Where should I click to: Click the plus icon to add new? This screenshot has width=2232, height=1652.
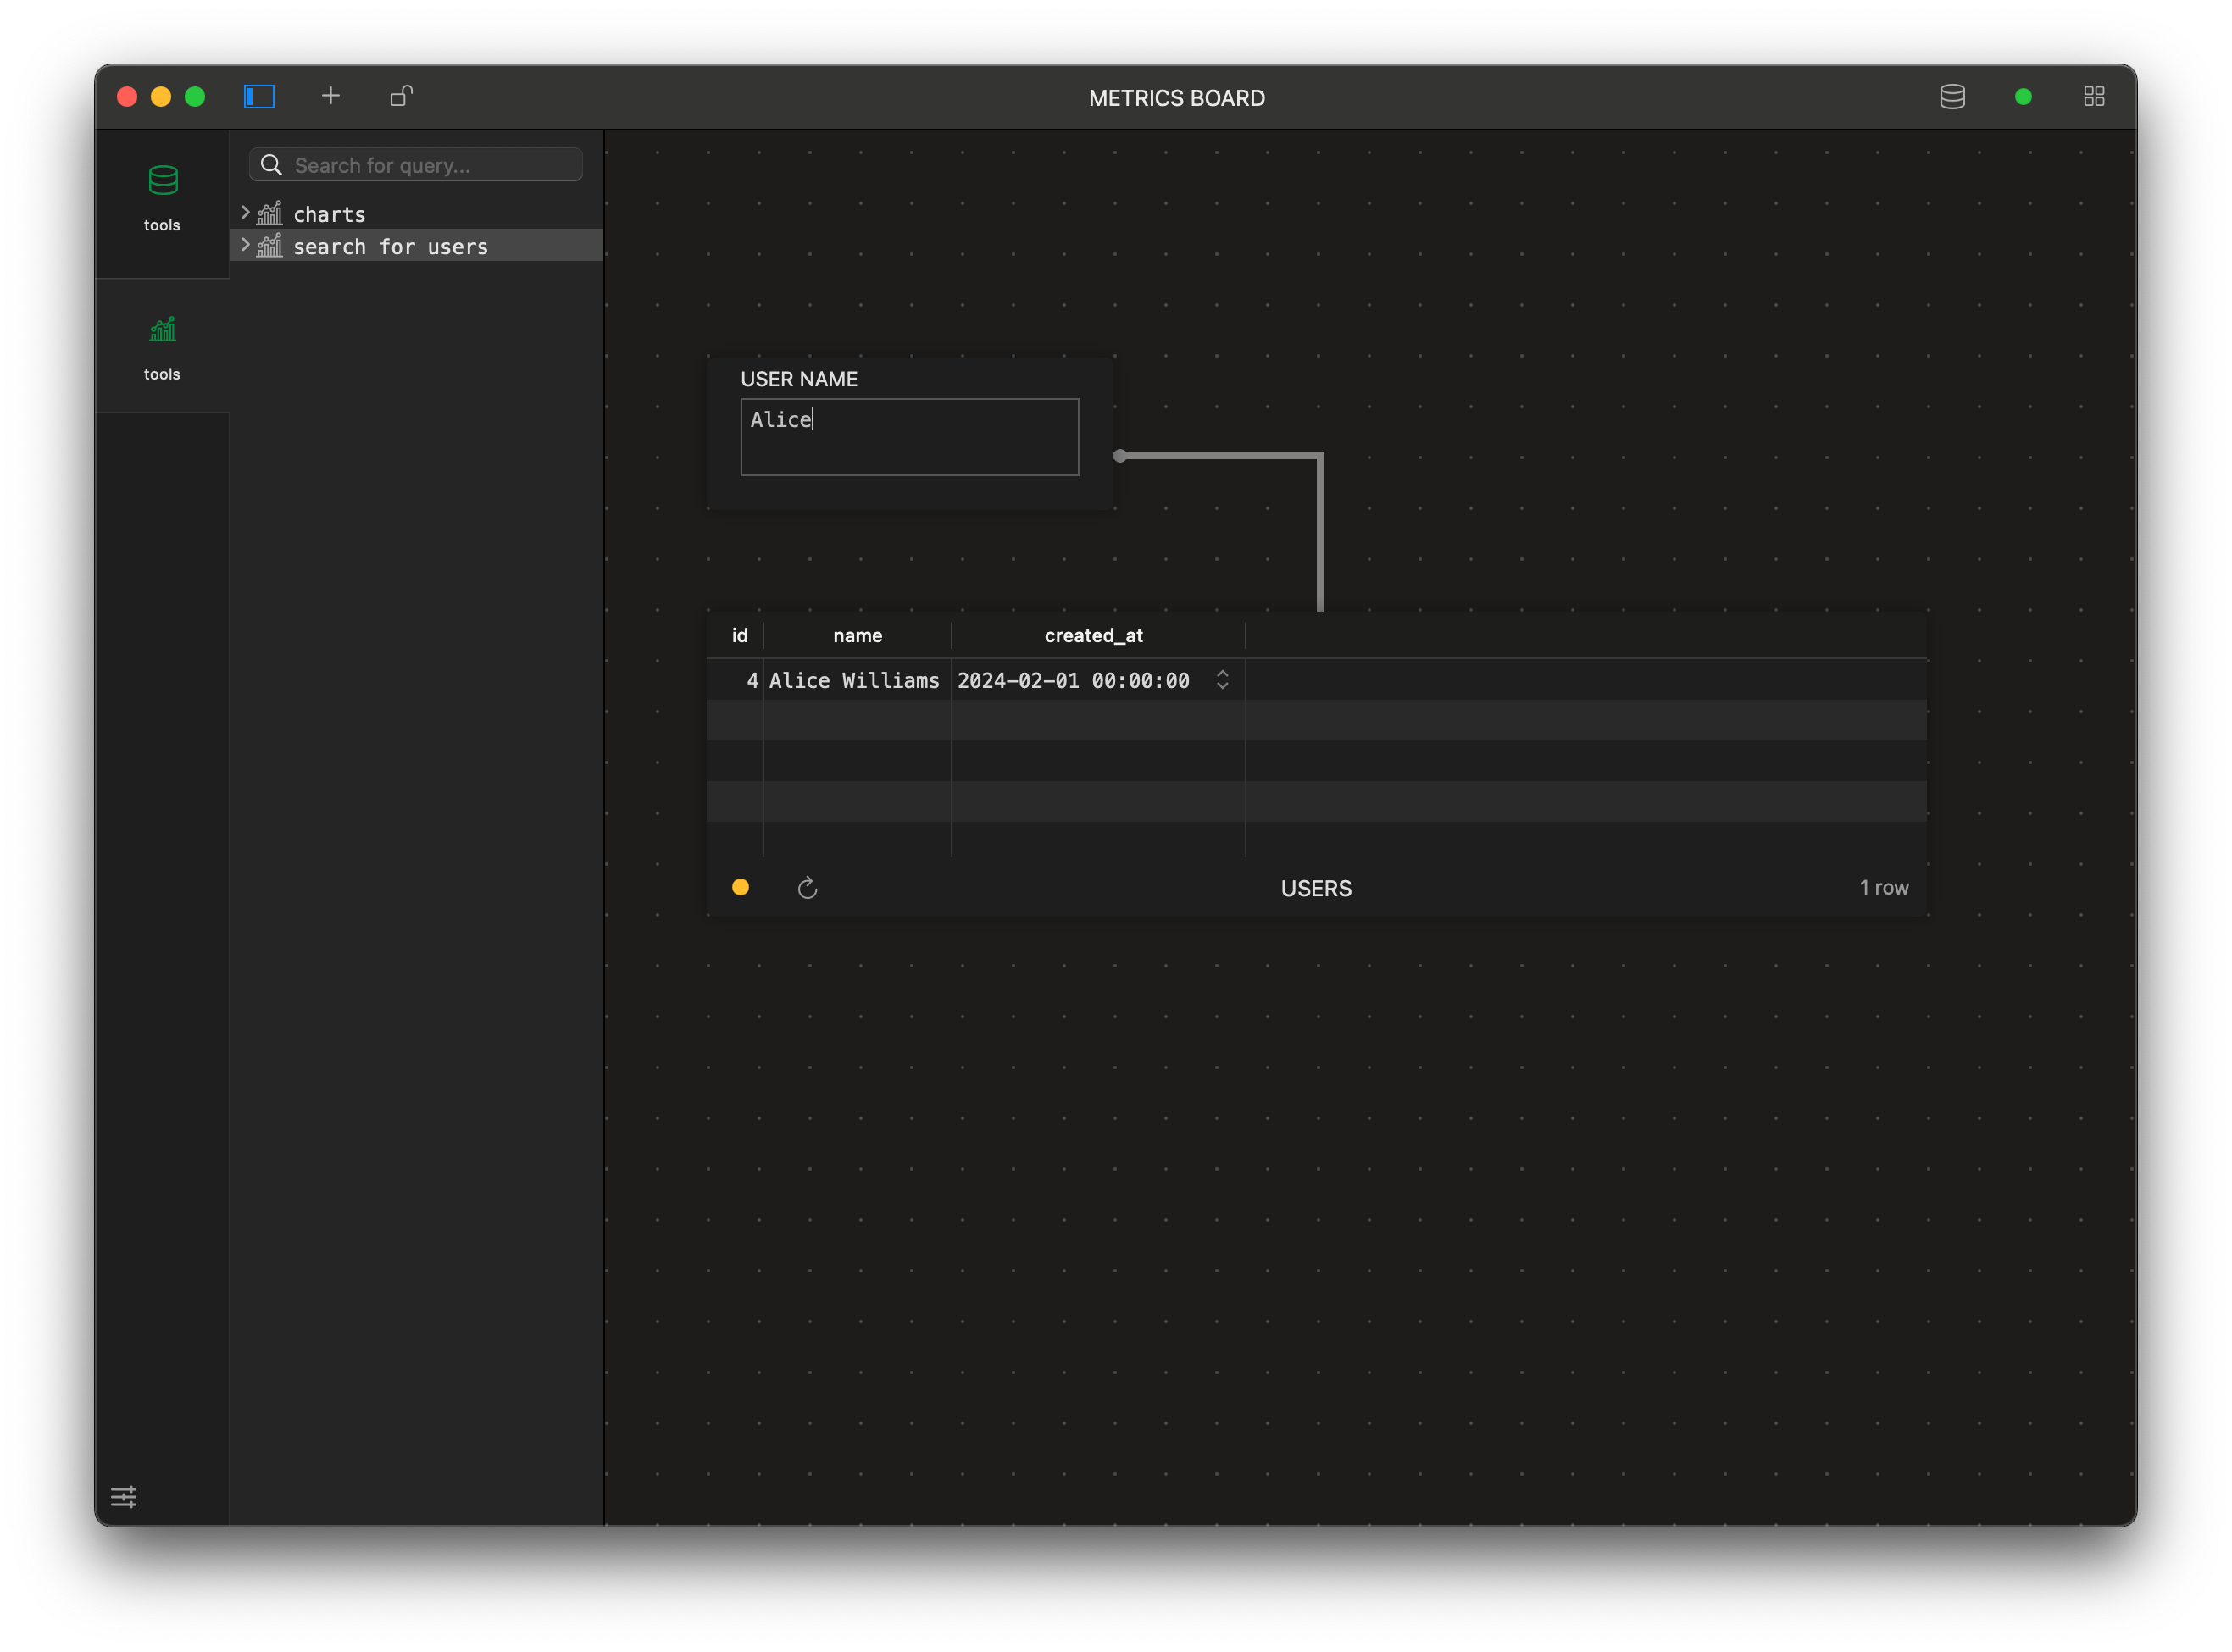click(x=330, y=96)
